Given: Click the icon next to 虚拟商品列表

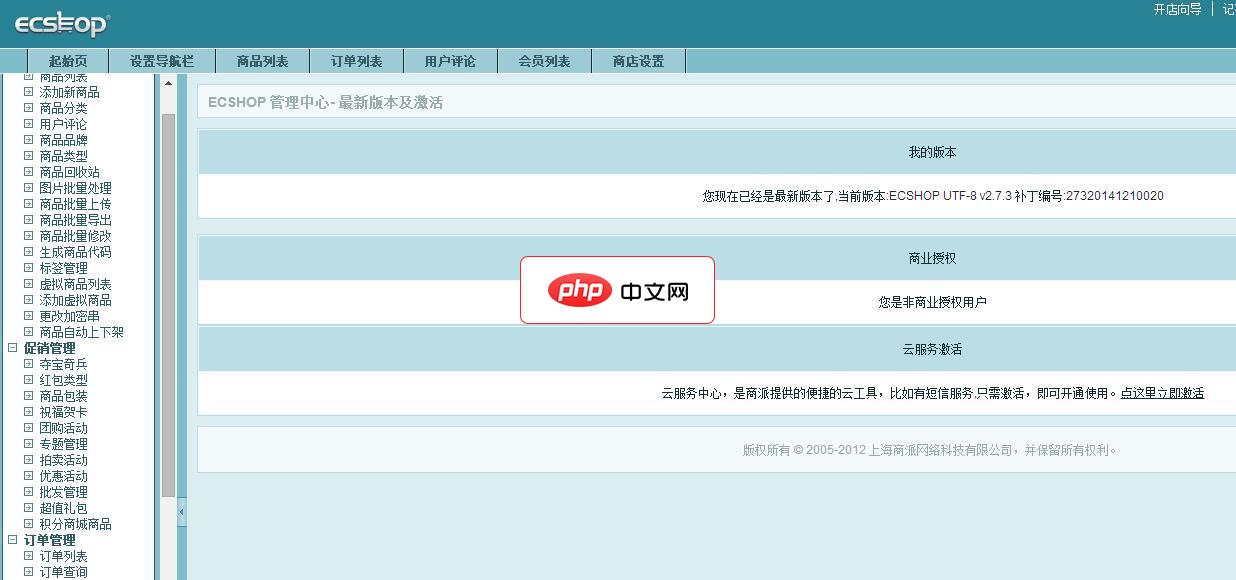Looking at the screenshot, I should click(30, 284).
